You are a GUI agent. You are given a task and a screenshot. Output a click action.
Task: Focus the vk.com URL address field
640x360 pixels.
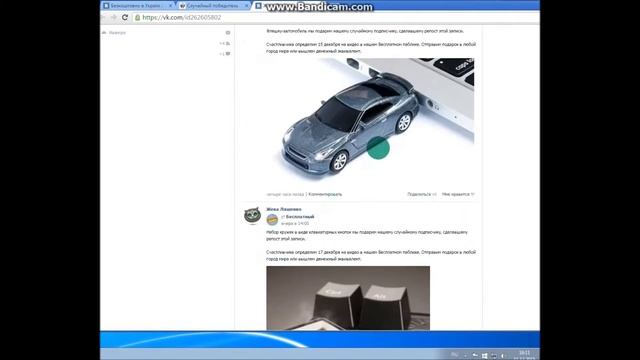coord(335,18)
